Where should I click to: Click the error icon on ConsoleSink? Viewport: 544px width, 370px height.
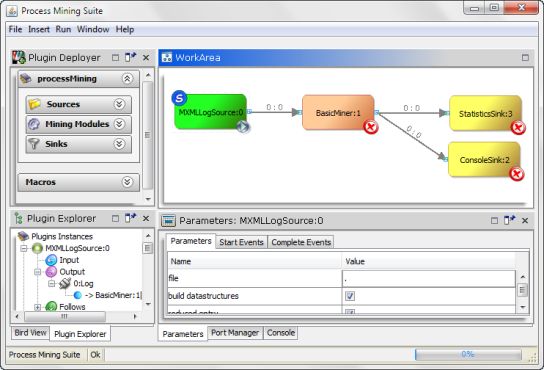pyautogui.click(x=517, y=174)
